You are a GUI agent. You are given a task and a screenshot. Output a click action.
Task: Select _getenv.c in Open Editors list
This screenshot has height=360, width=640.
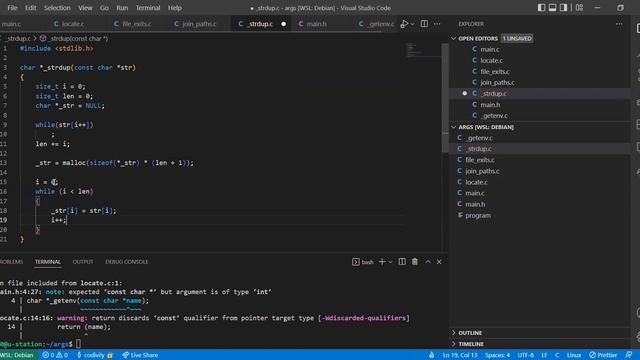540,116
